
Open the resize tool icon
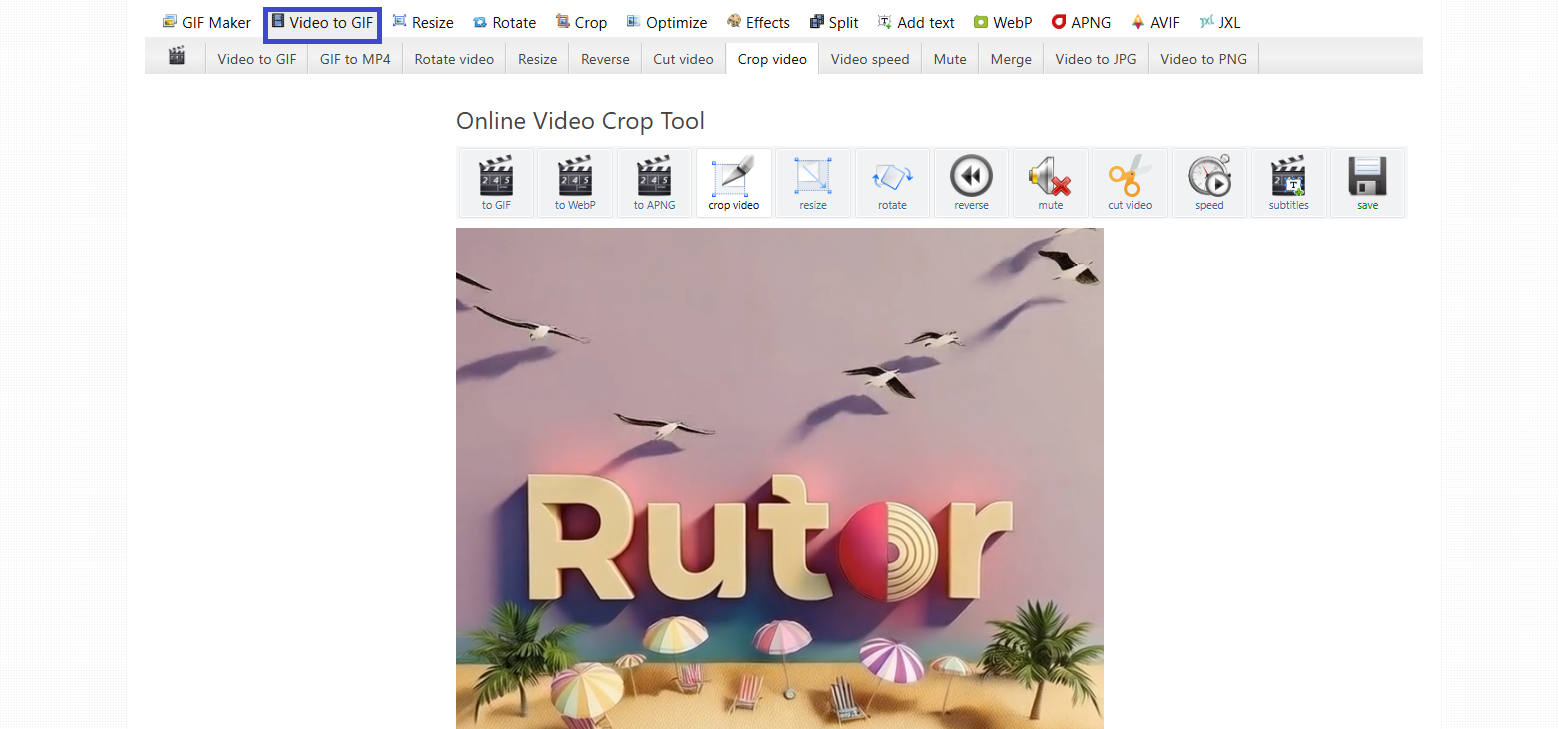pyautogui.click(x=813, y=182)
